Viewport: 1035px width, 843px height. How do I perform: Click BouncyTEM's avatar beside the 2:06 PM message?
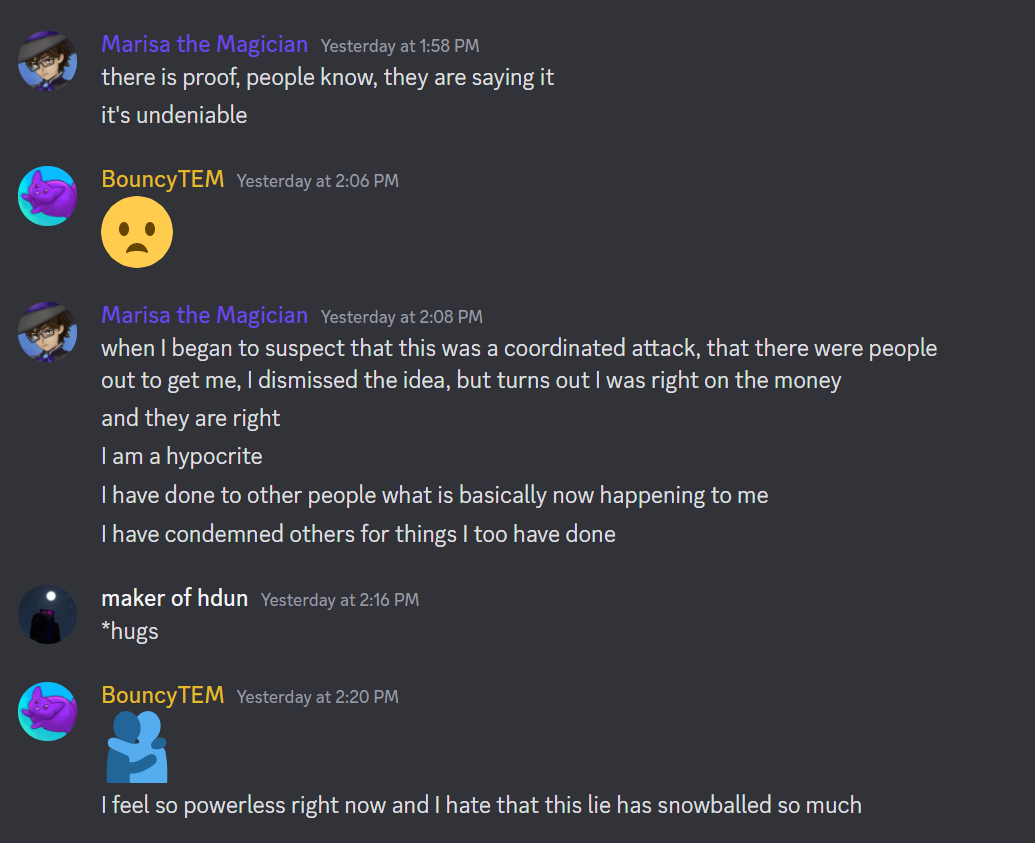coord(47,196)
